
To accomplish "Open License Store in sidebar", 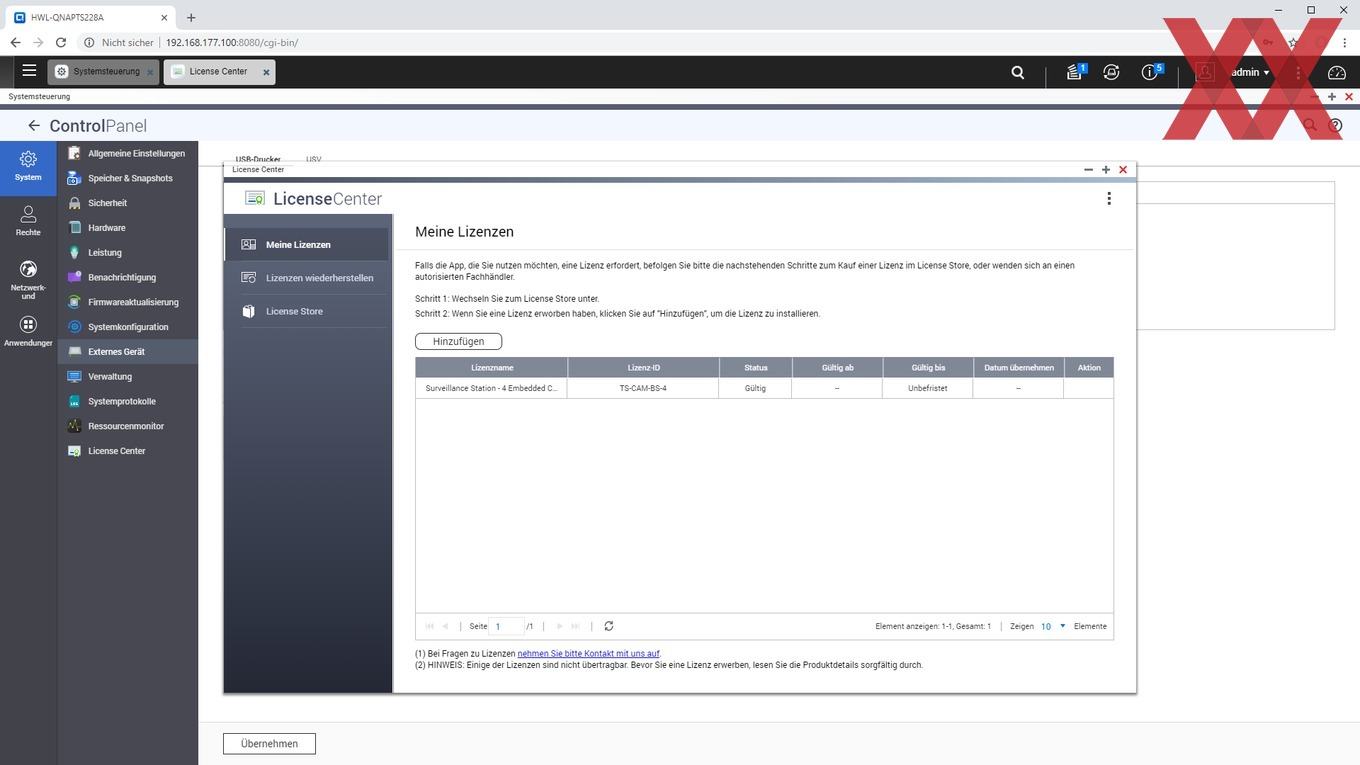I will tap(307, 311).
